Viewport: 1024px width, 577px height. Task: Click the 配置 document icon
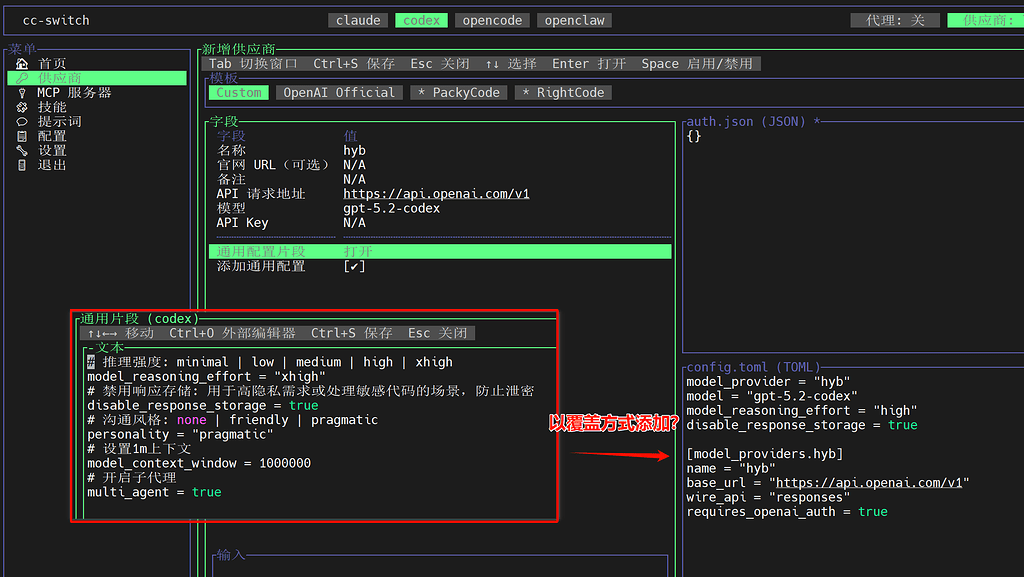22,136
